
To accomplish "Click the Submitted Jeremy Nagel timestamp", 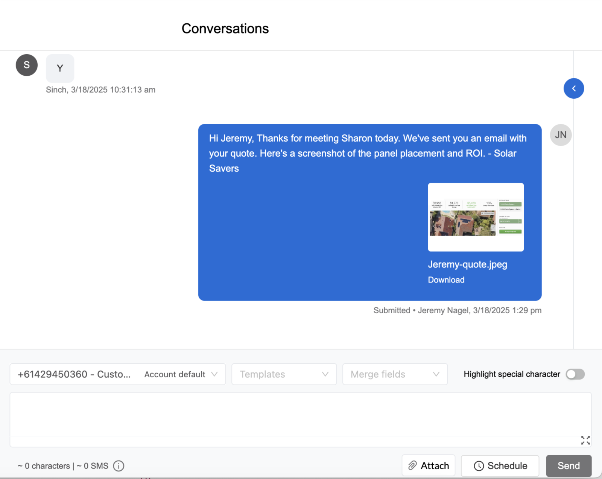I will click(x=457, y=311).
